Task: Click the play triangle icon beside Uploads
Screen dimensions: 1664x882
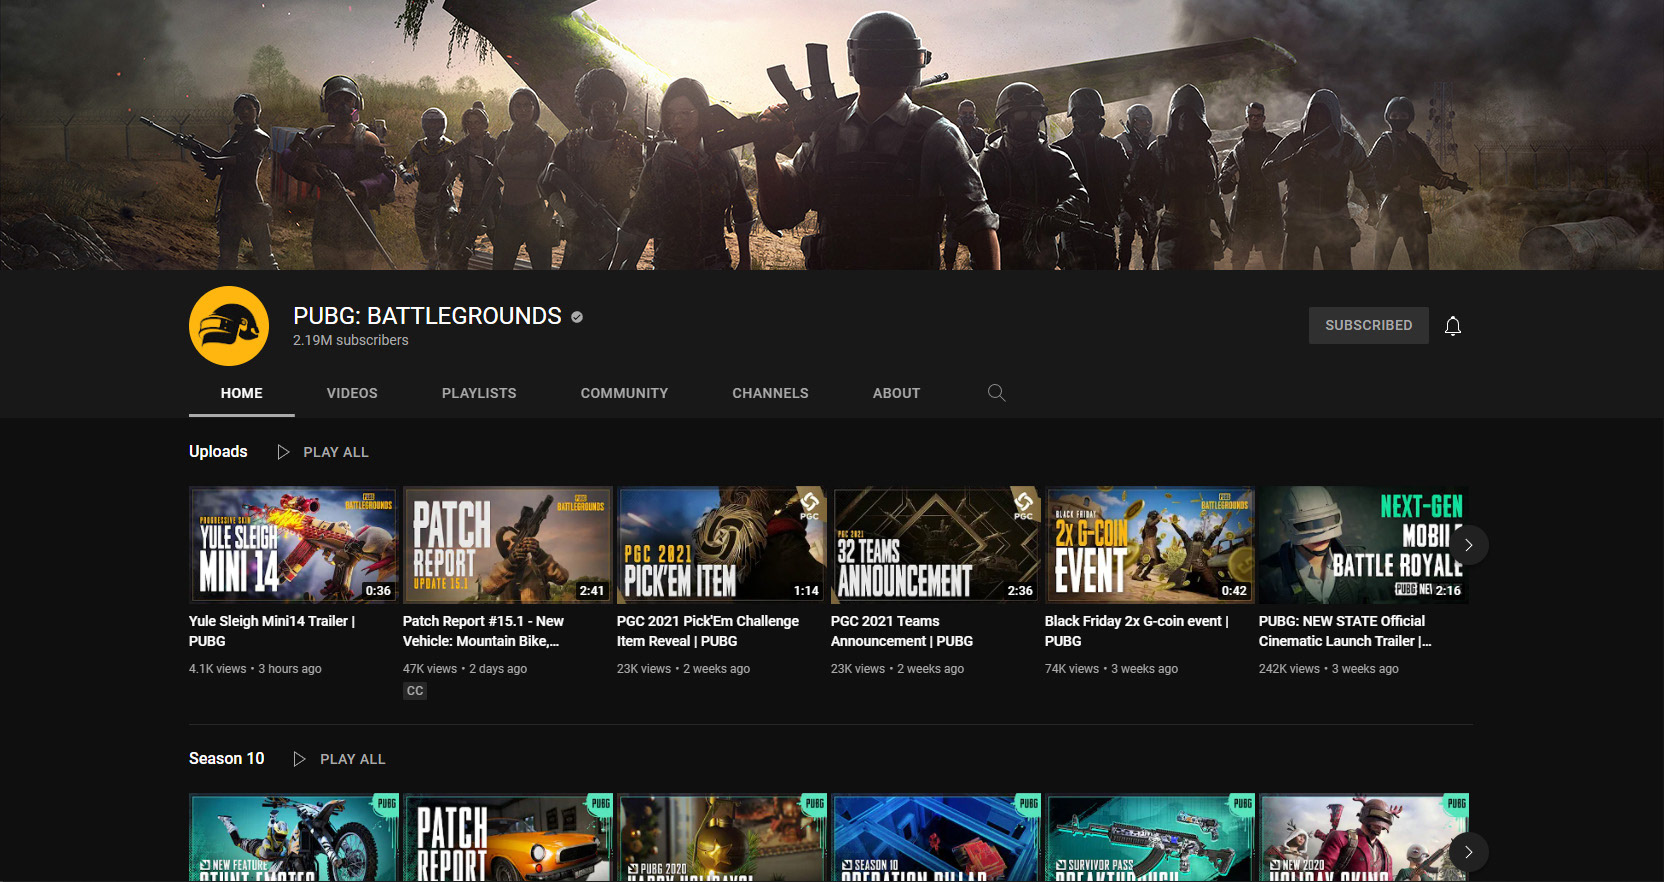Action: [283, 452]
